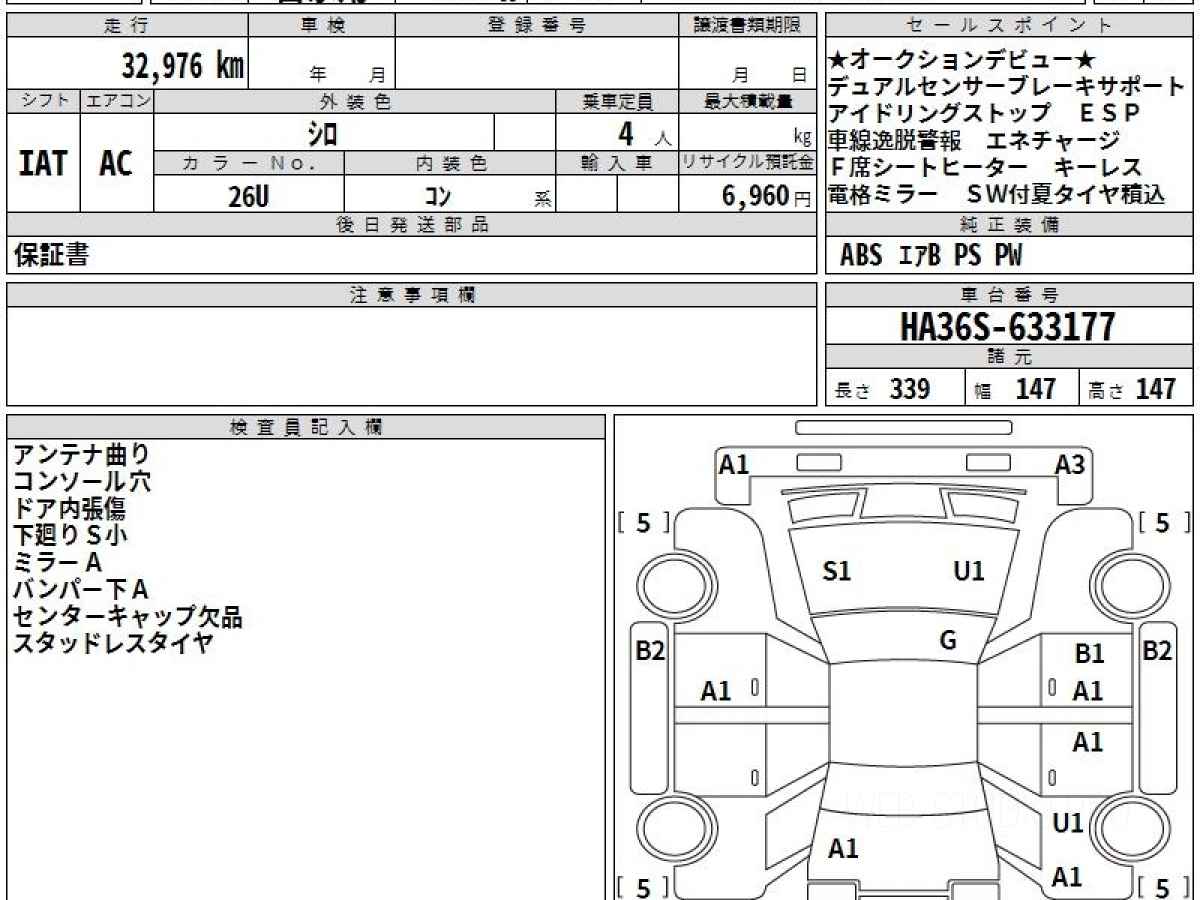Click the 純正装備 header

[x=1010, y=225]
